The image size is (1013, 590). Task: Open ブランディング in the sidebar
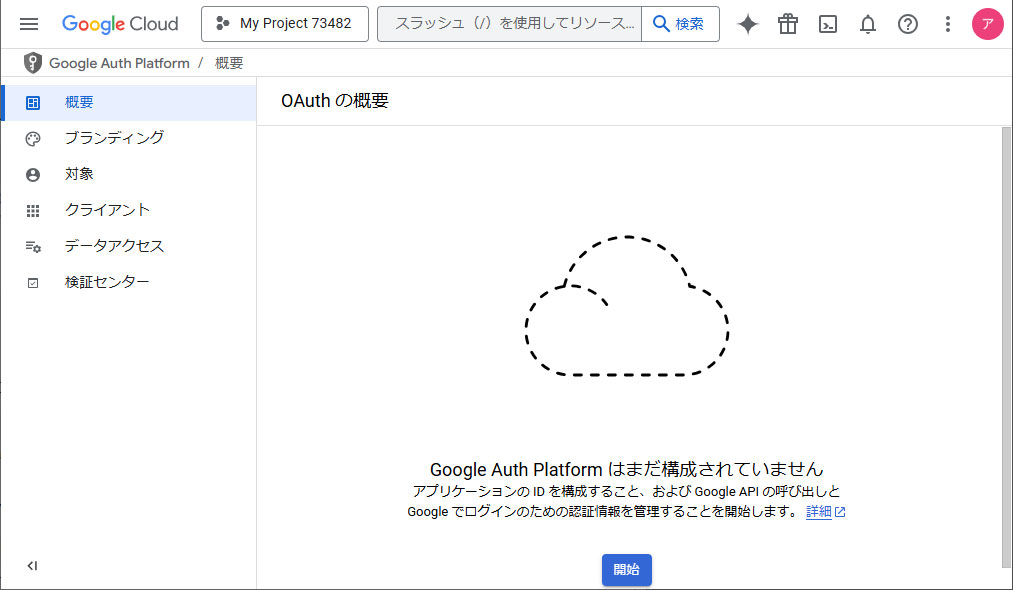click(129, 138)
